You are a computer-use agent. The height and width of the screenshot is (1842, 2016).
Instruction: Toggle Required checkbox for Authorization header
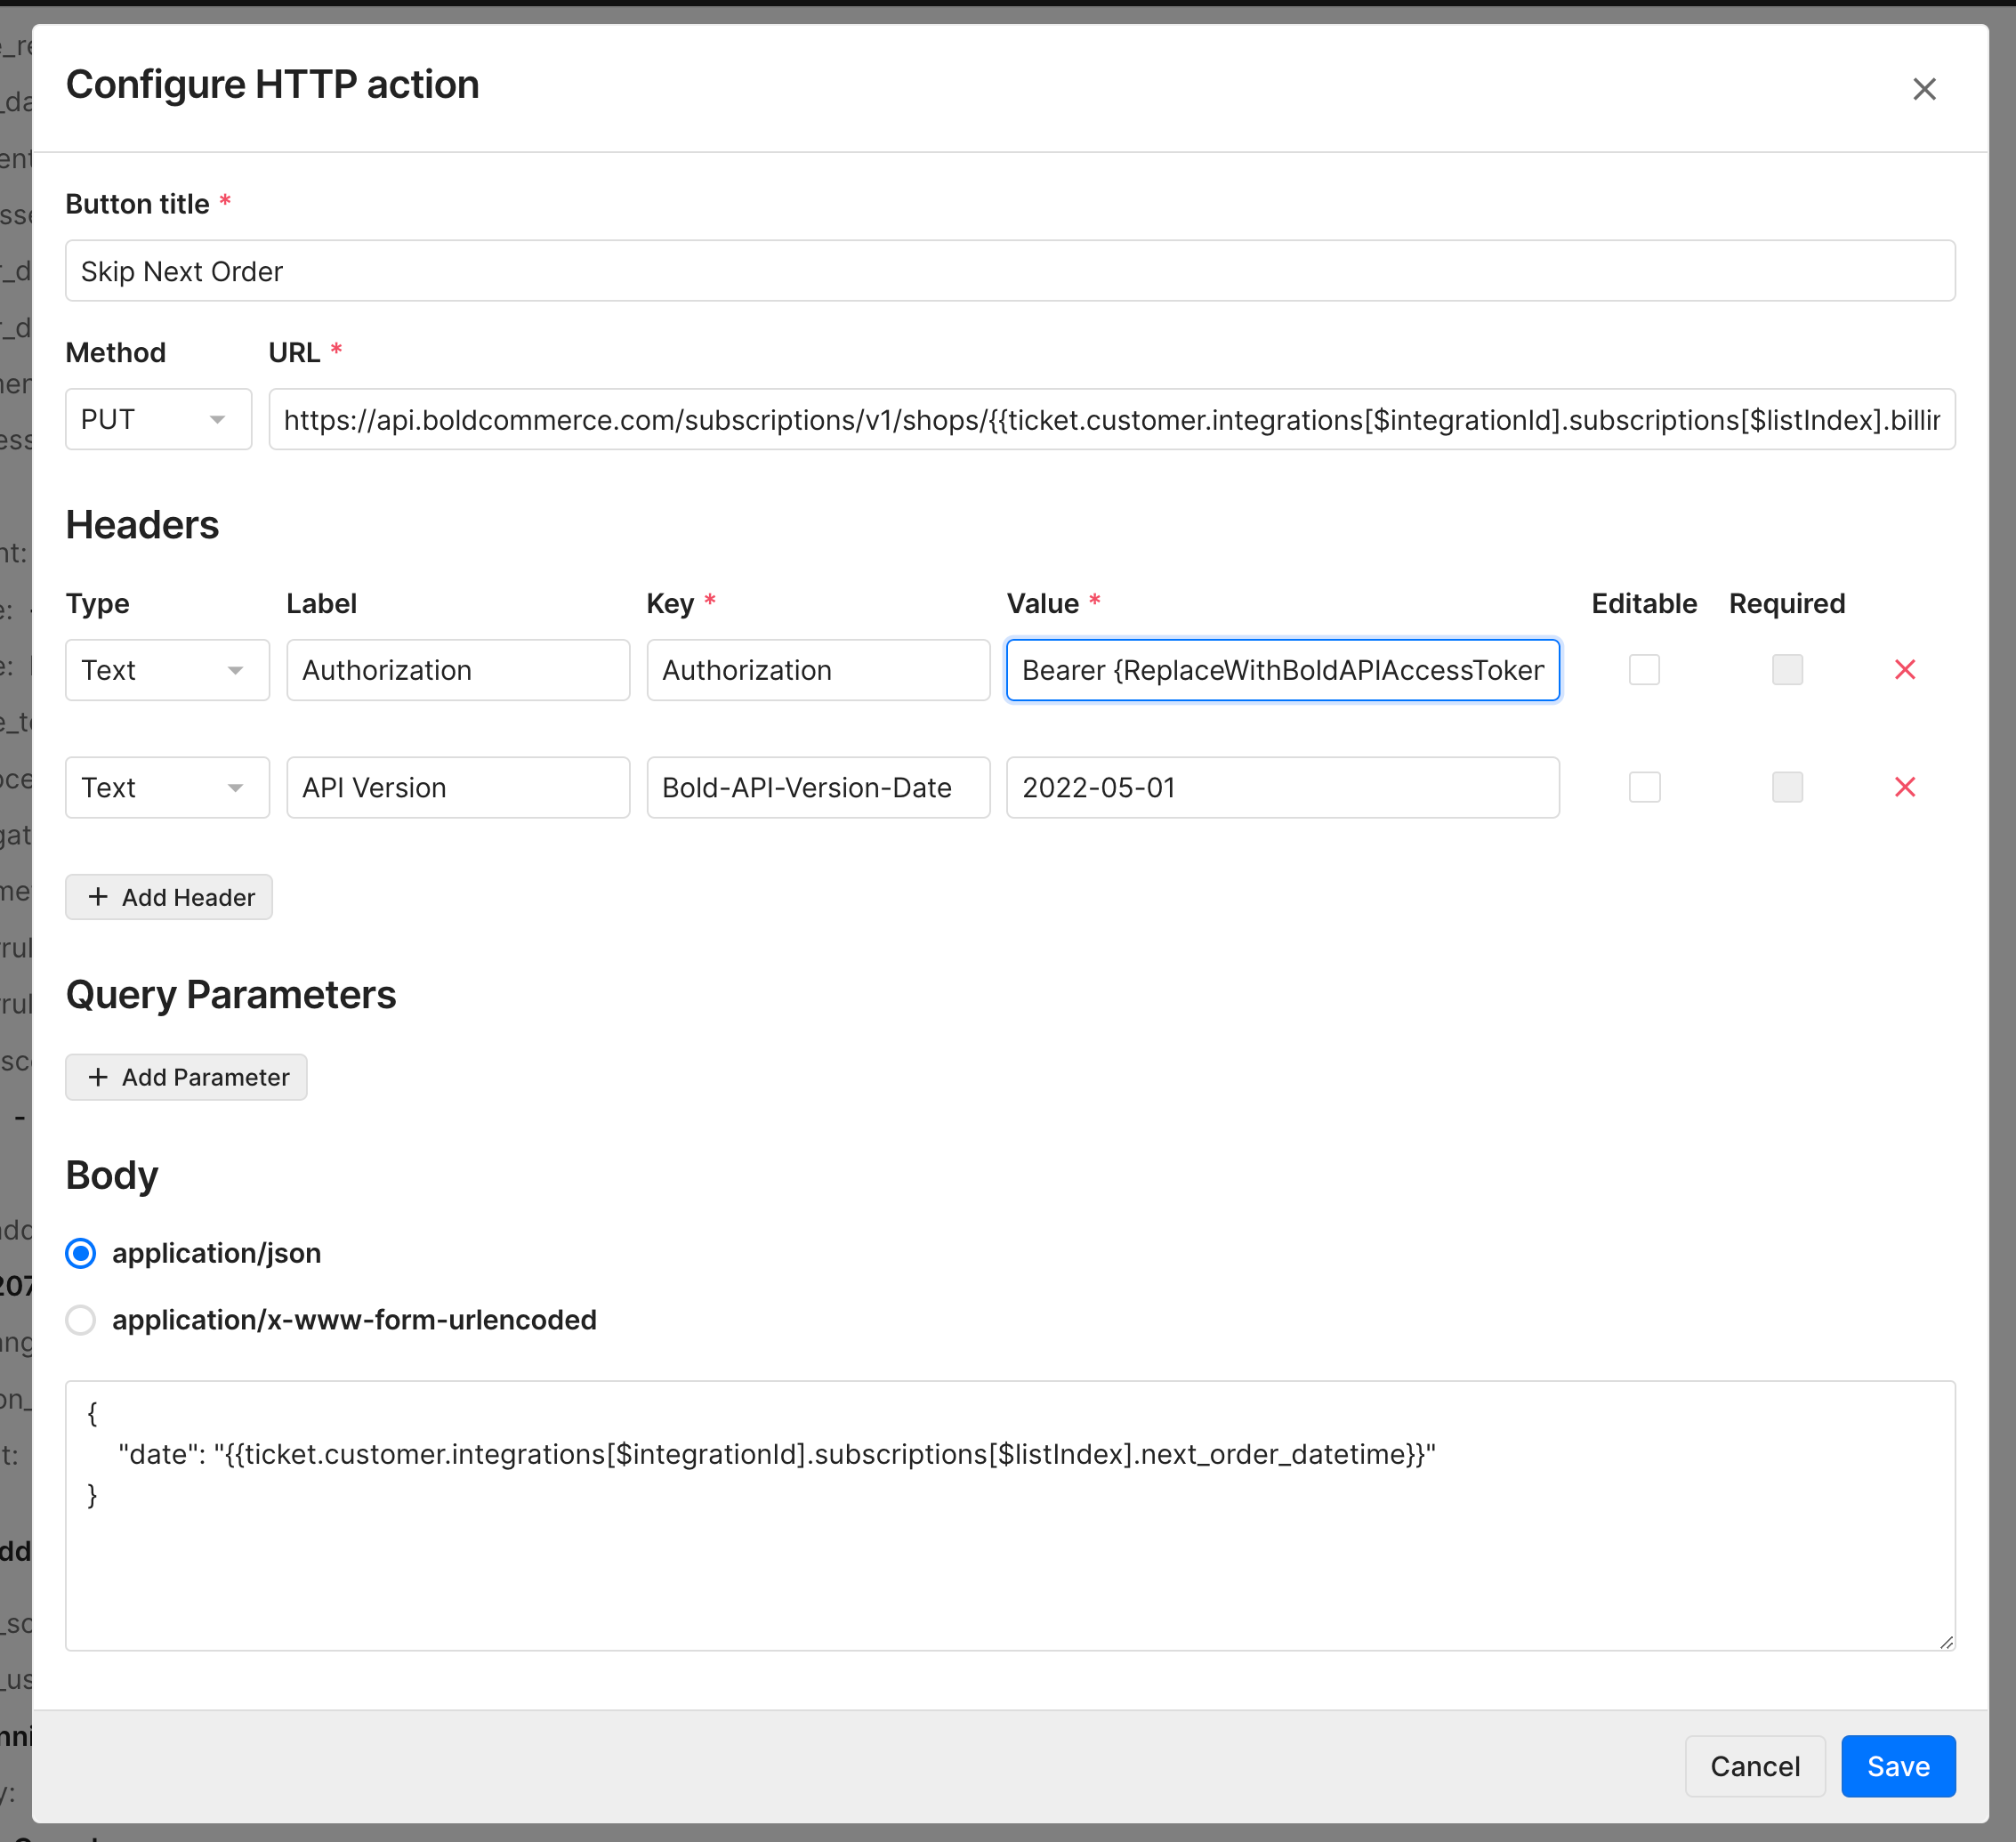[x=1786, y=670]
